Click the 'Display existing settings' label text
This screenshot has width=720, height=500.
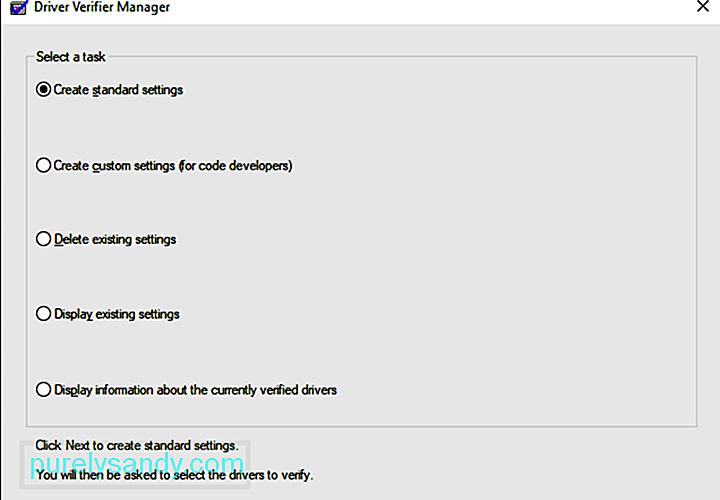[x=117, y=315]
